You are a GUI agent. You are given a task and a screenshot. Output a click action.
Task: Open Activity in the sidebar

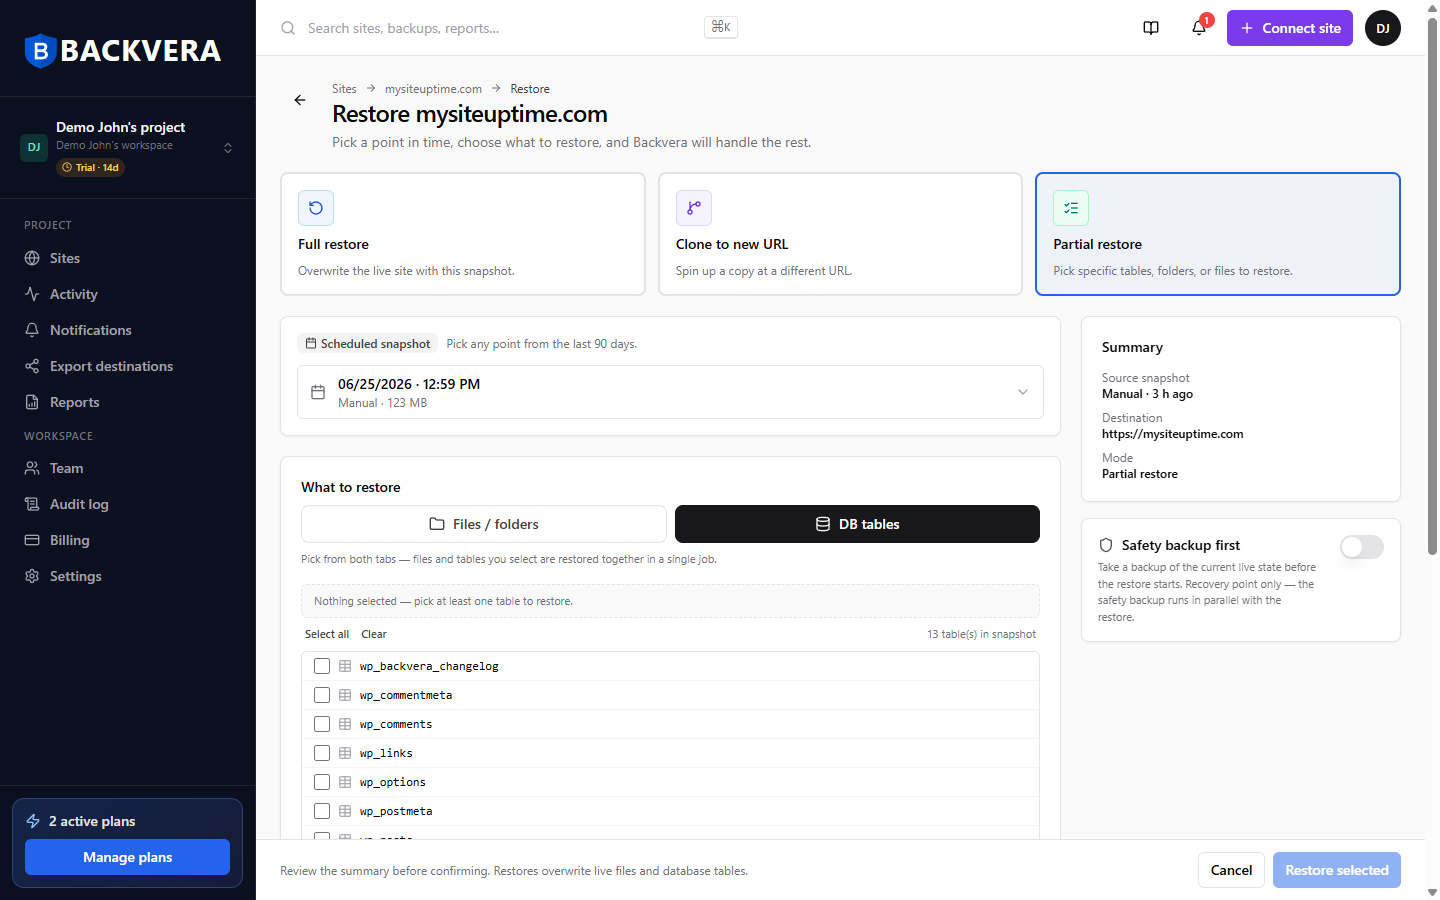(128, 294)
